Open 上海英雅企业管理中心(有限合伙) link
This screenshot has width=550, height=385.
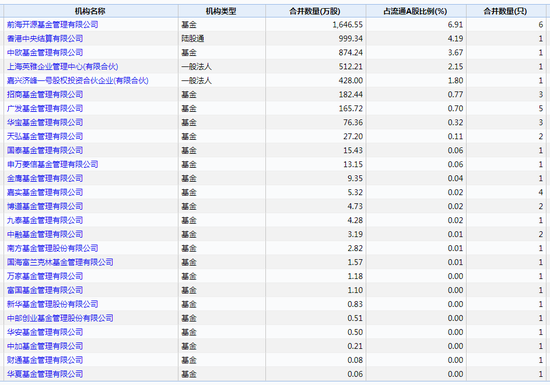point(63,67)
